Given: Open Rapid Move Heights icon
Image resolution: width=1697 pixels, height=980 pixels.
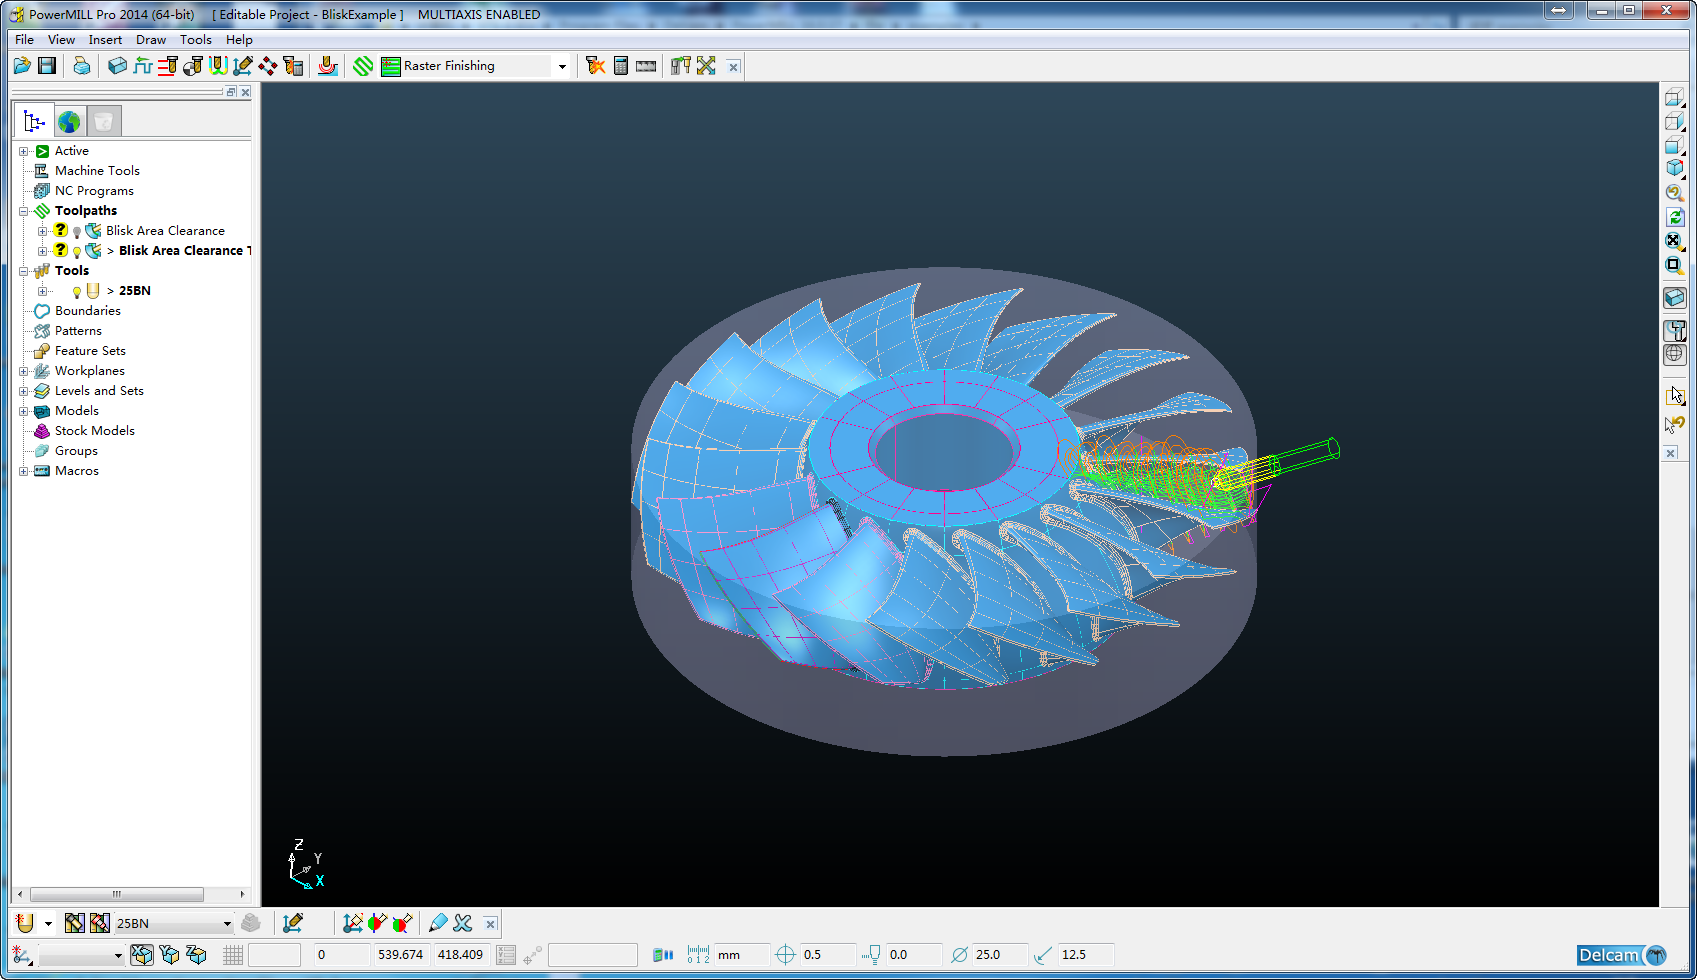Looking at the screenshot, I should [x=168, y=66].
